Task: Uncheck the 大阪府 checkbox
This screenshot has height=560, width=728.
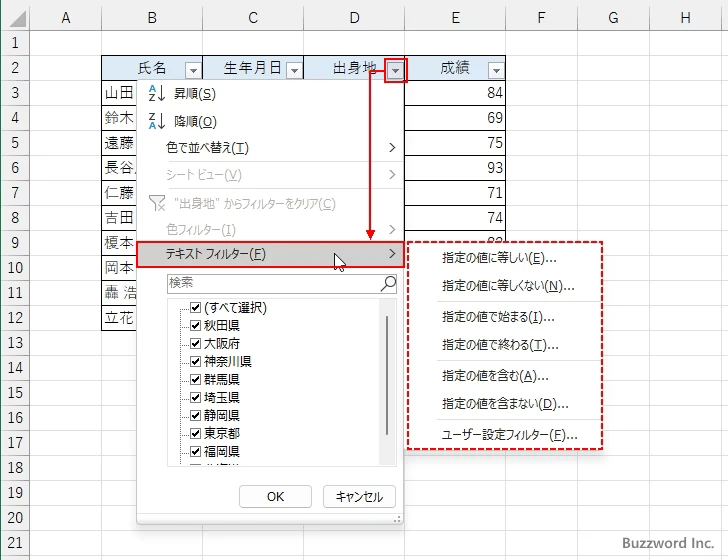Action: pos(195,344)
